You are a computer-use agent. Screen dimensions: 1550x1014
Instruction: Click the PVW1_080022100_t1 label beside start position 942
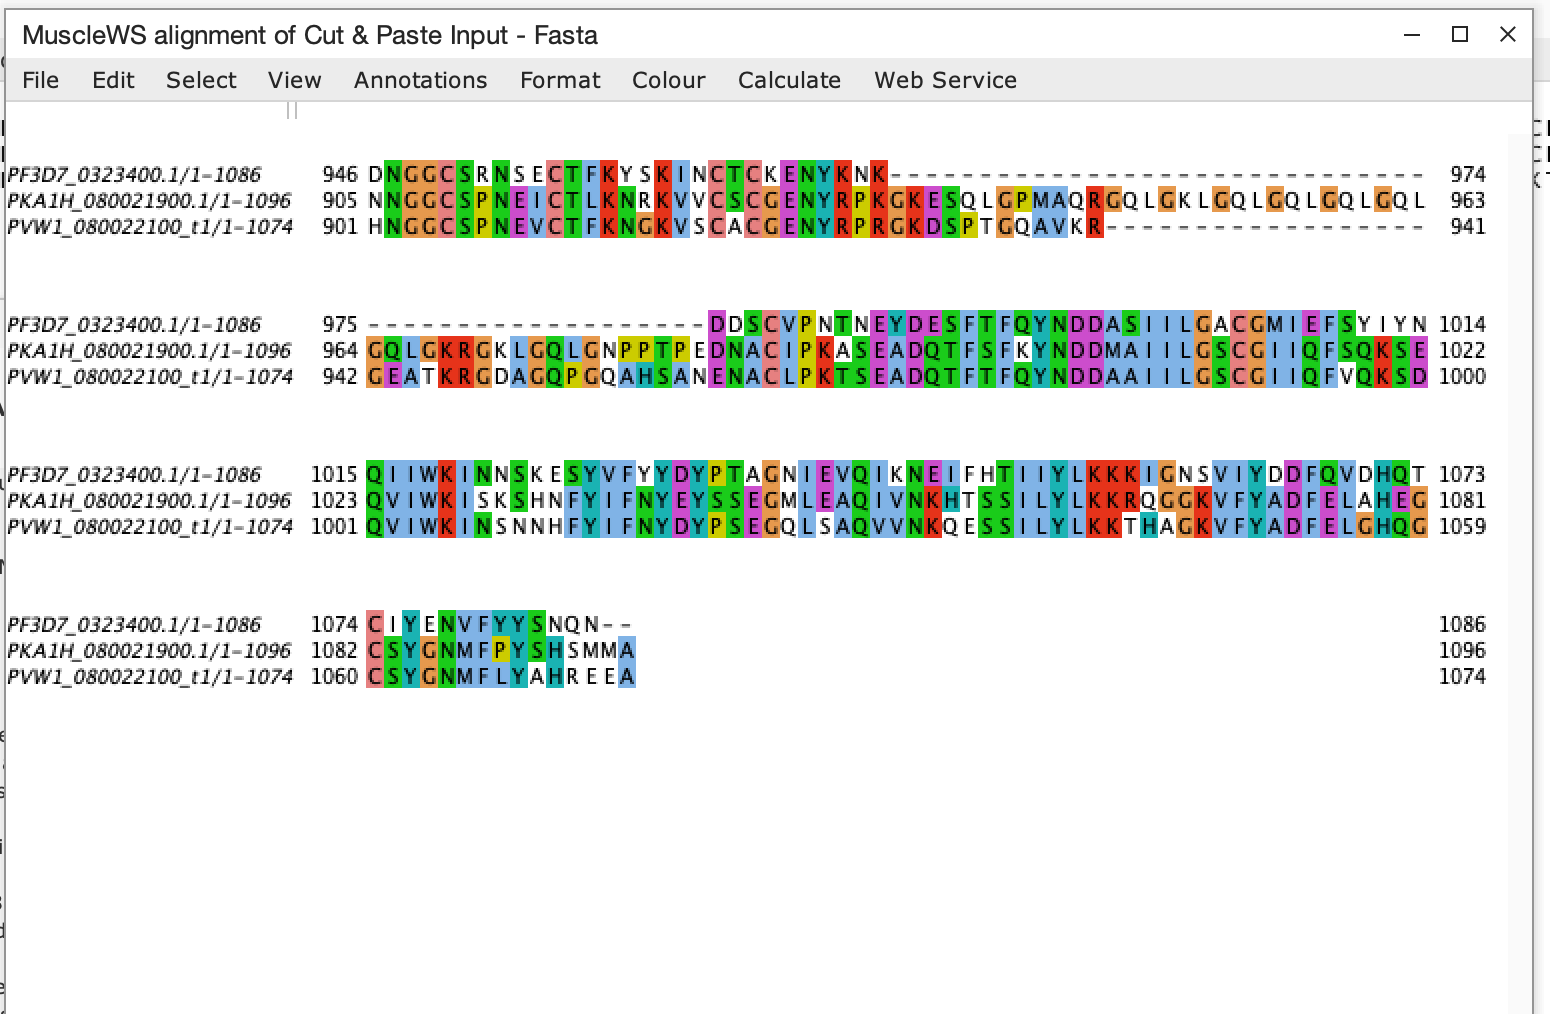[x=150, y=377]
